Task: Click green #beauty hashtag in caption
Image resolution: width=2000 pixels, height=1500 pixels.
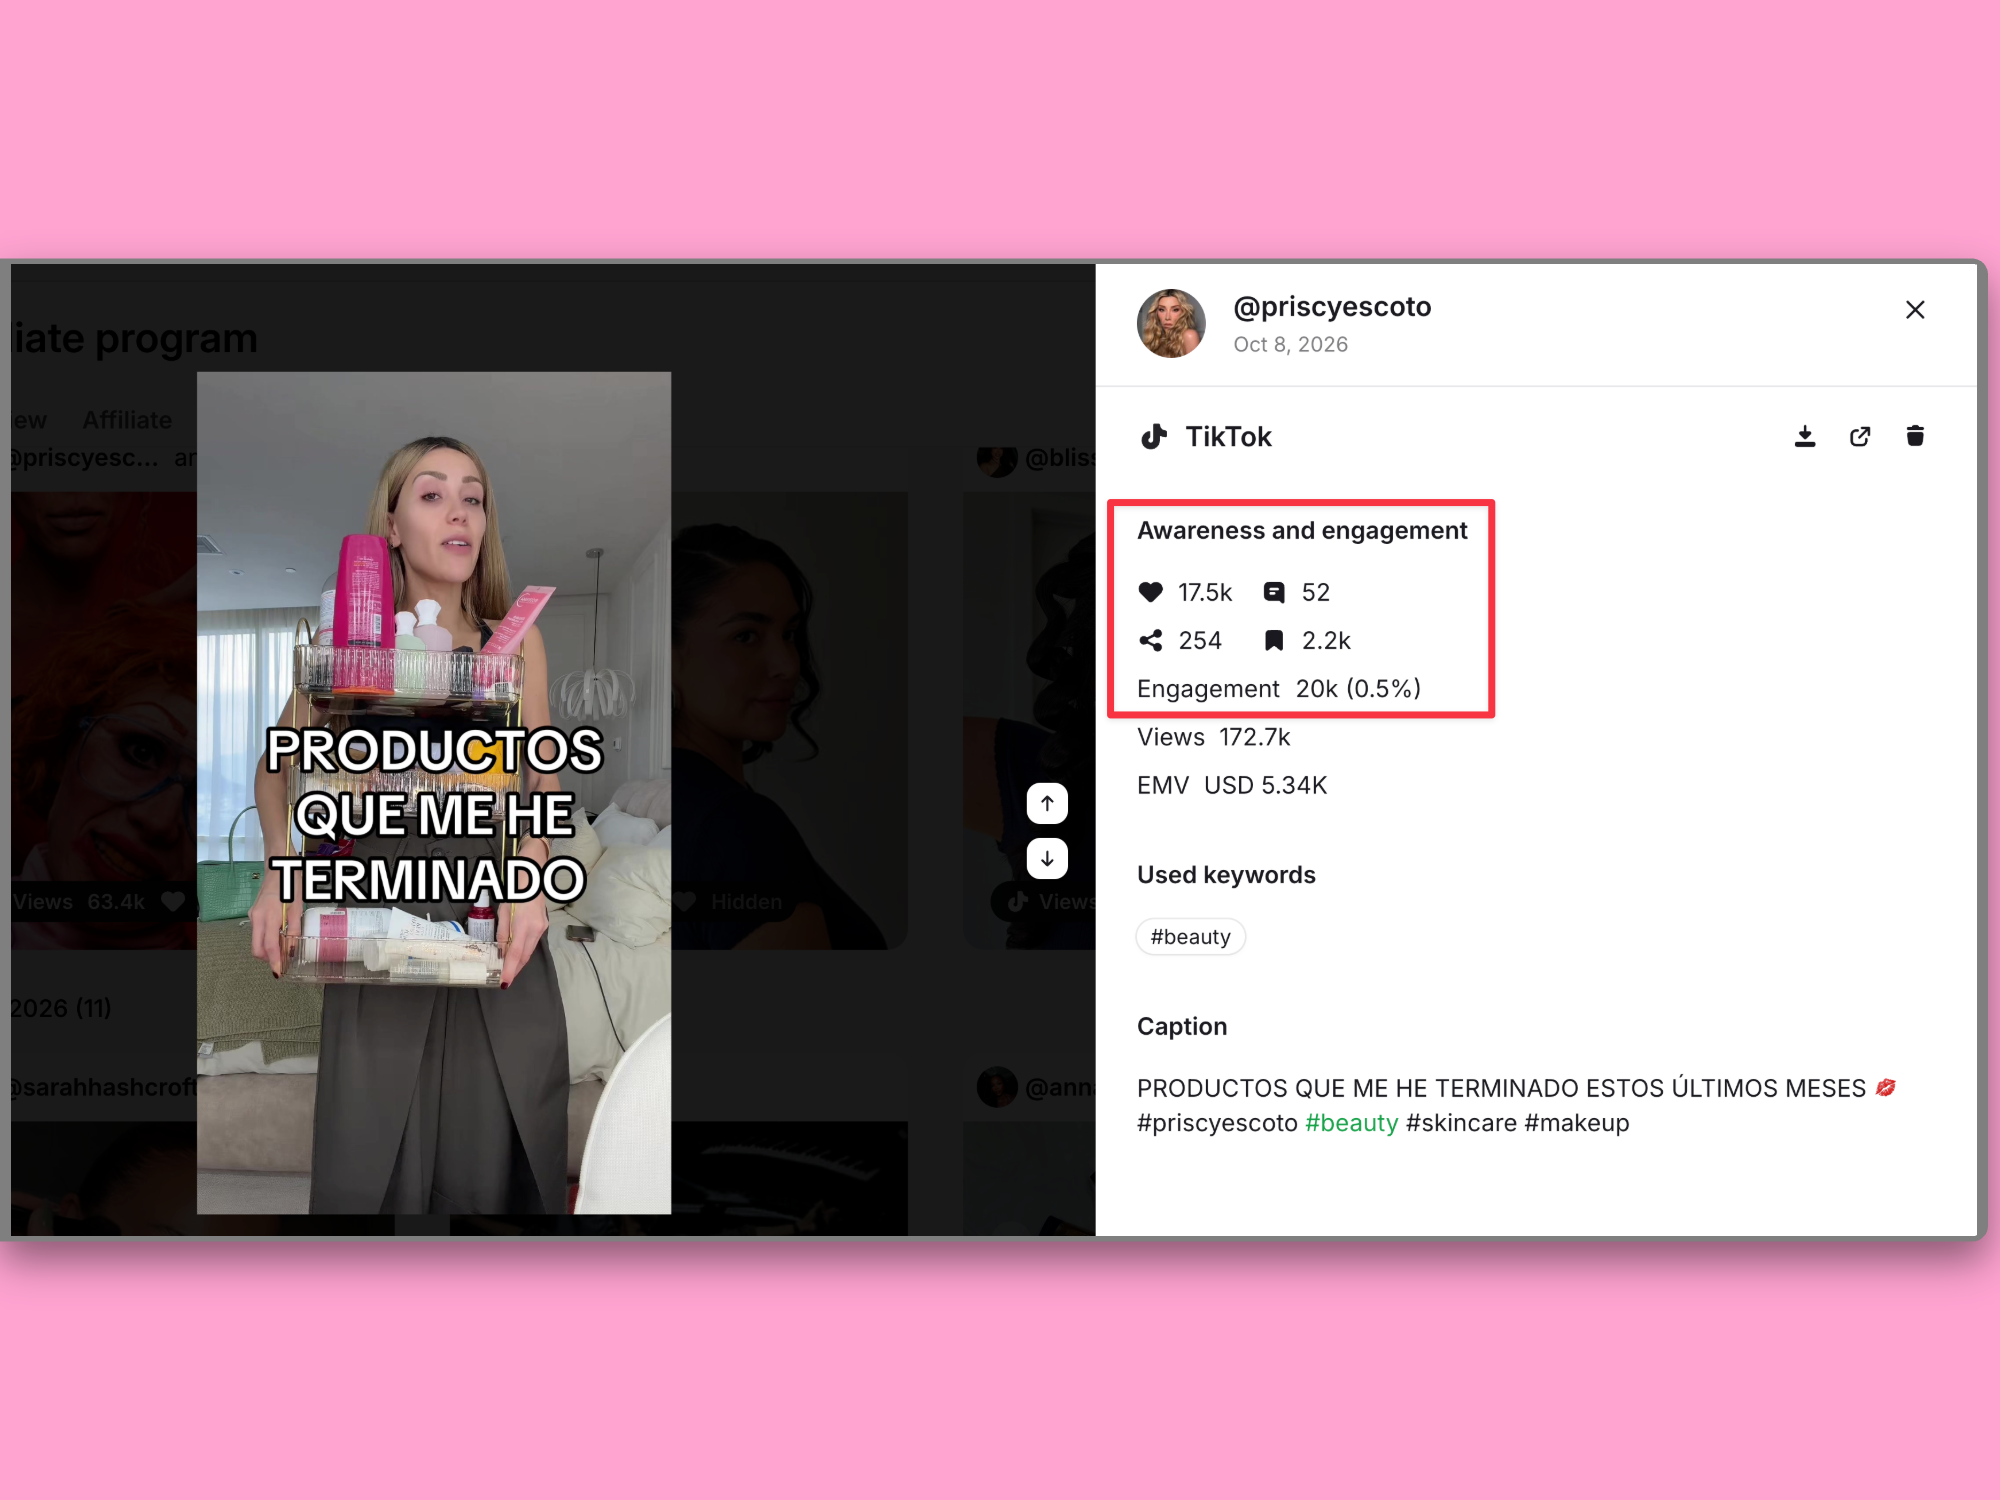Action: click(x=1352, y=1123)
